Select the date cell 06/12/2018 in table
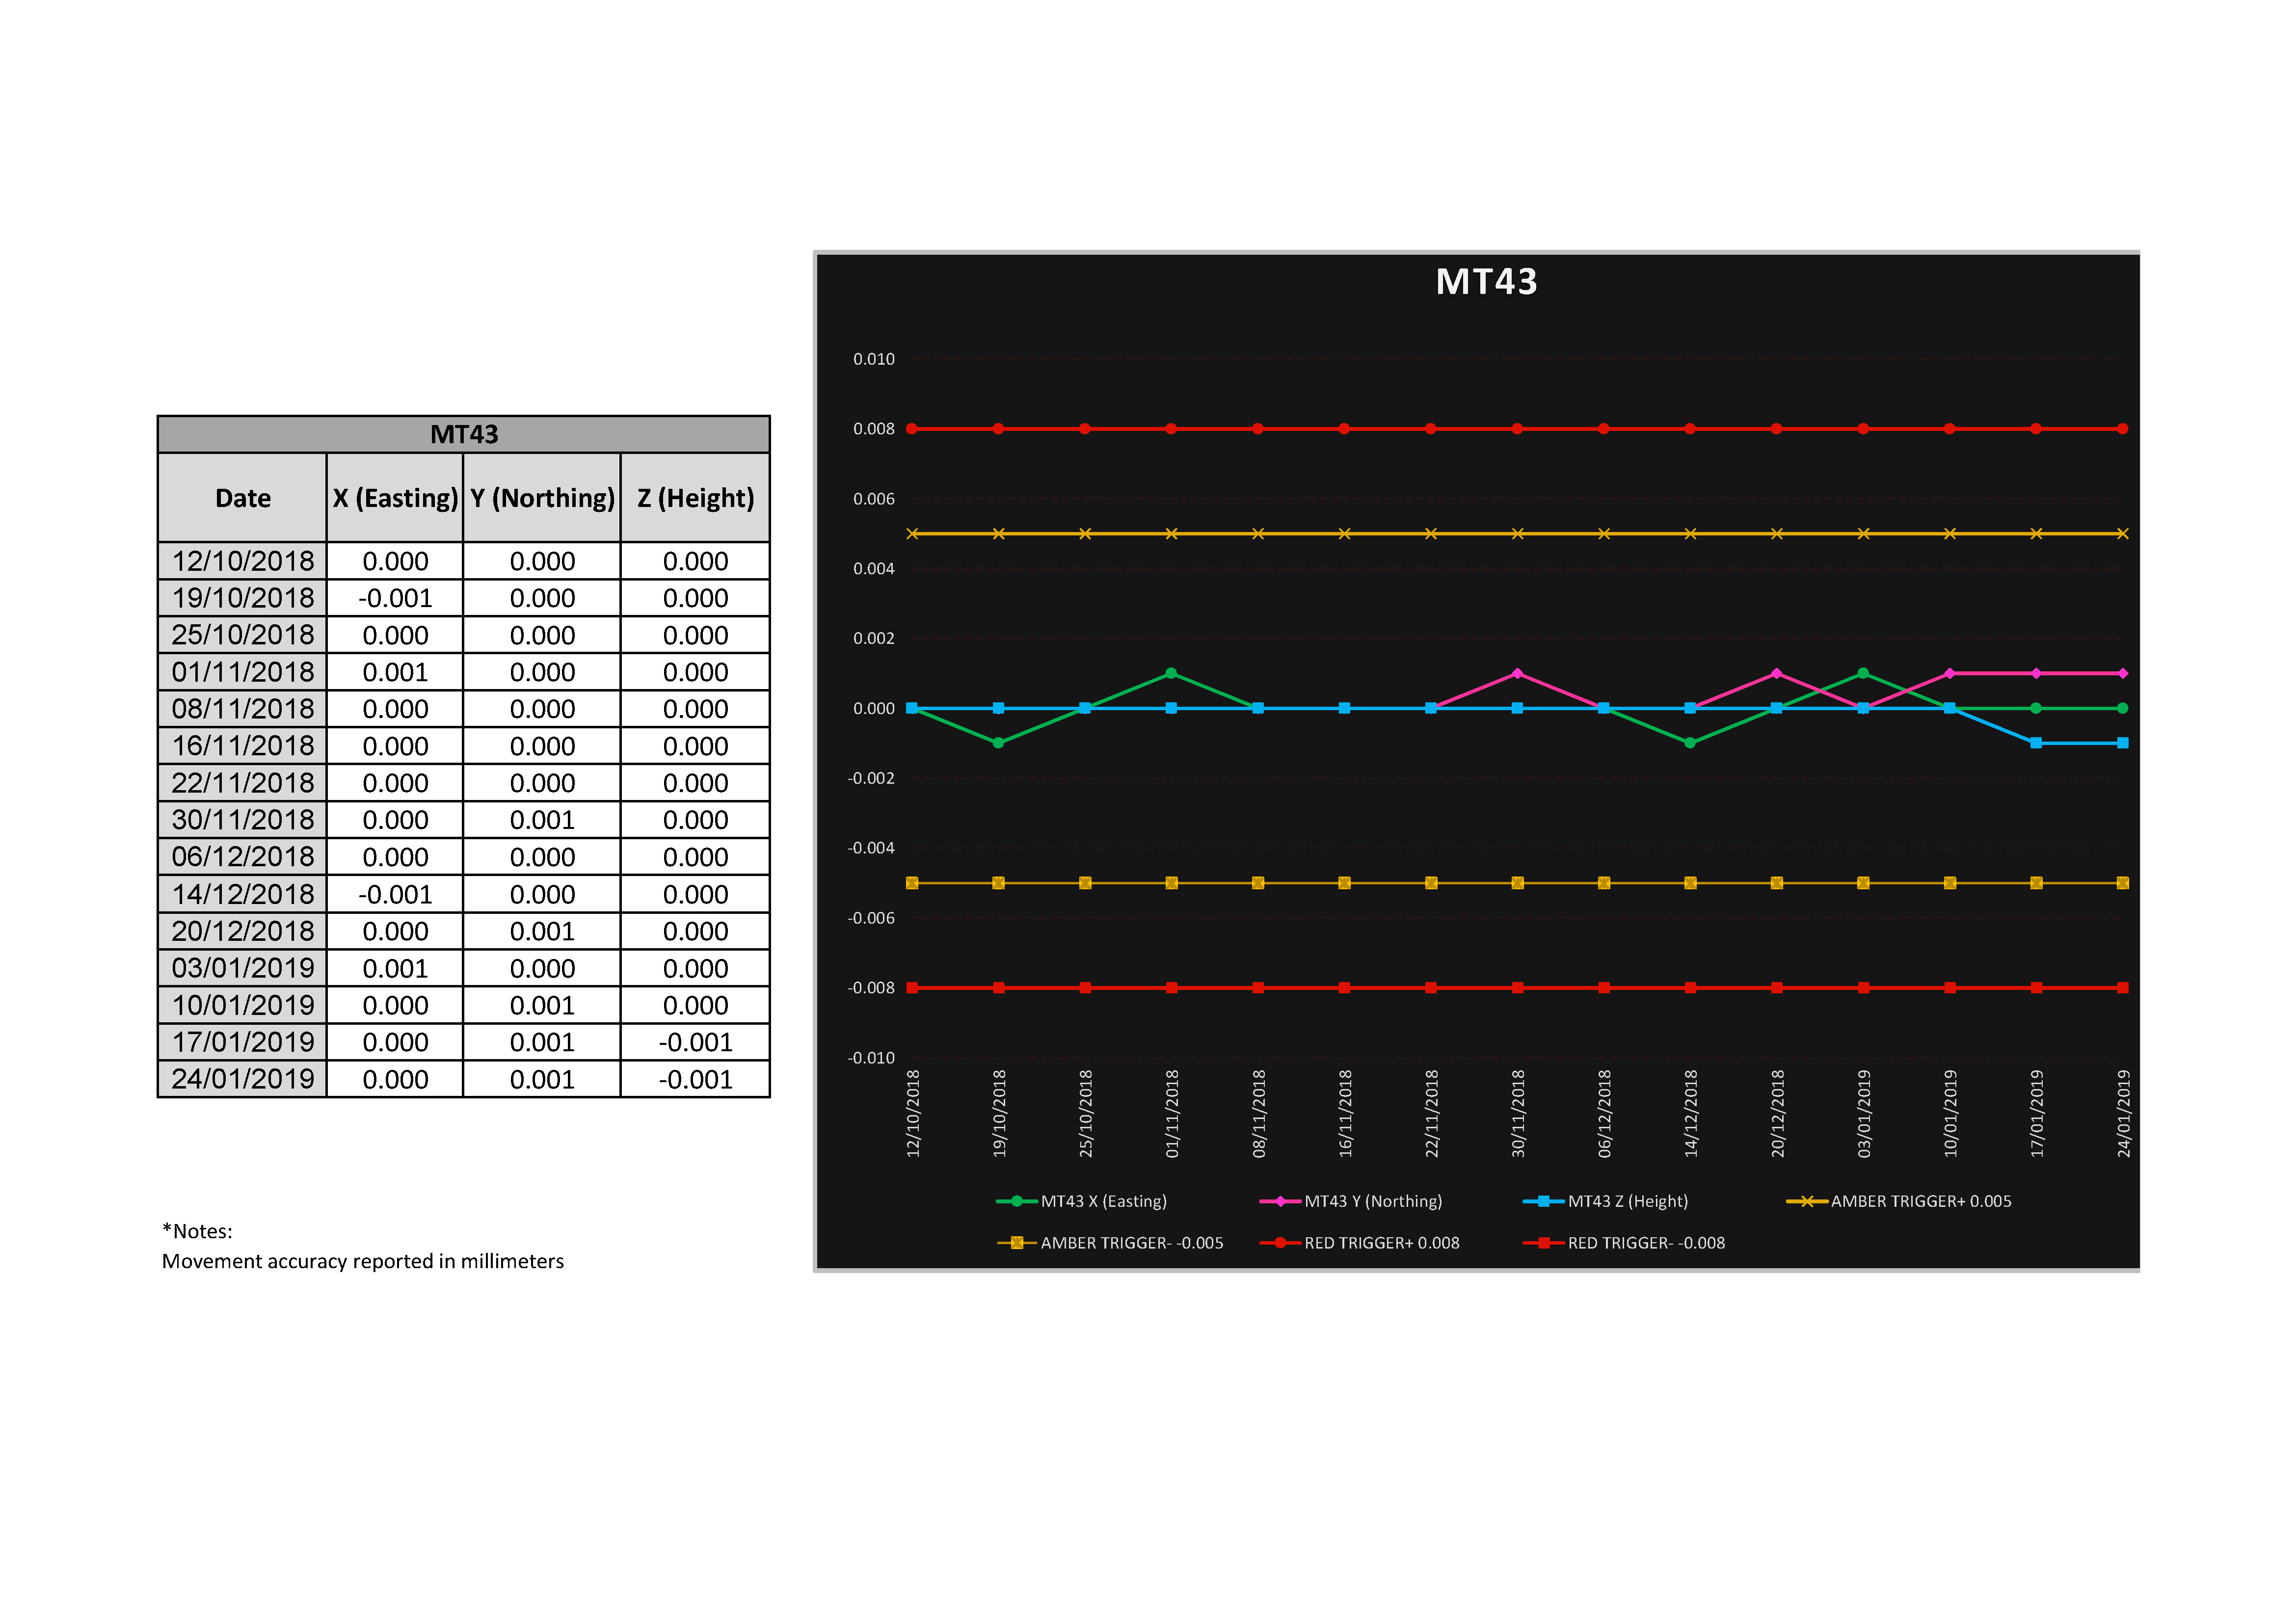This screenshot has height=1623, width=2296. click(x=243, y=857)
